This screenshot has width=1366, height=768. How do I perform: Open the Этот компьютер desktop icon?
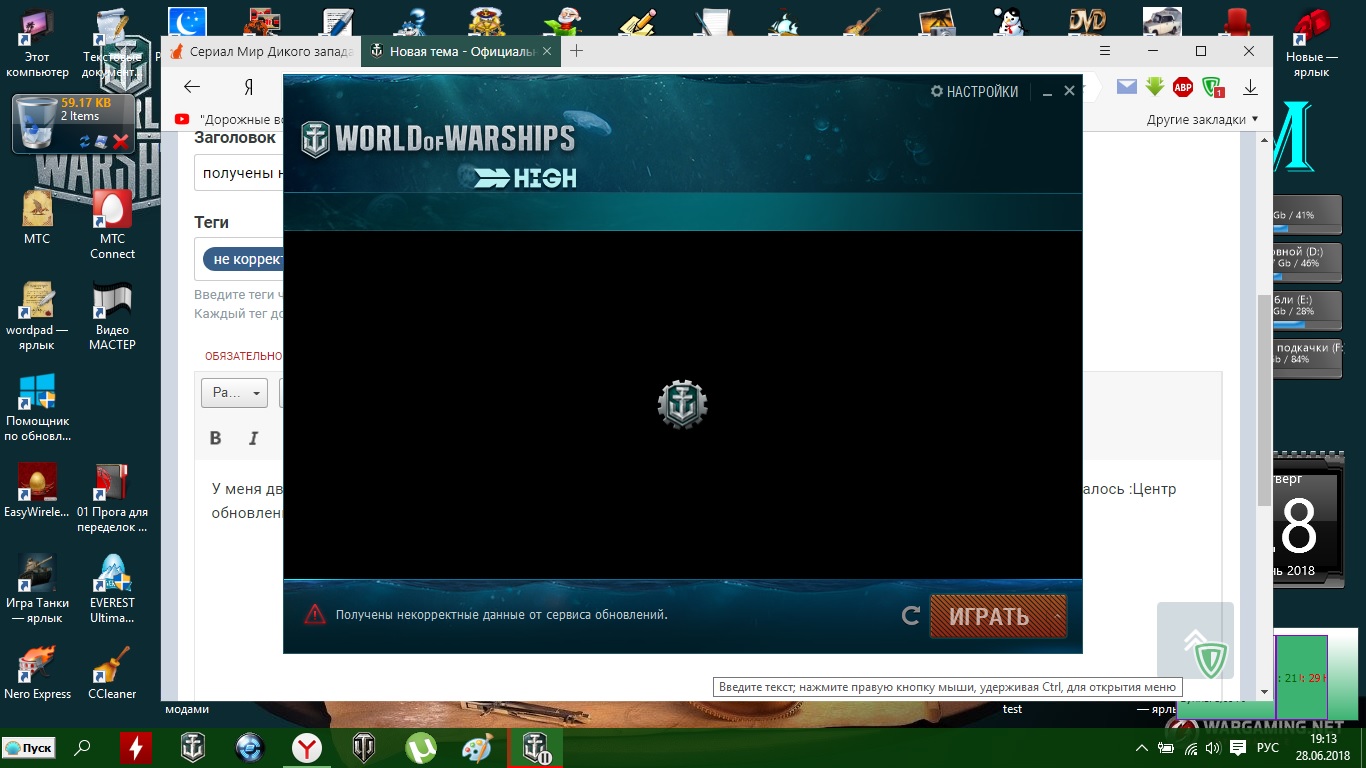[x=37, y=45]
